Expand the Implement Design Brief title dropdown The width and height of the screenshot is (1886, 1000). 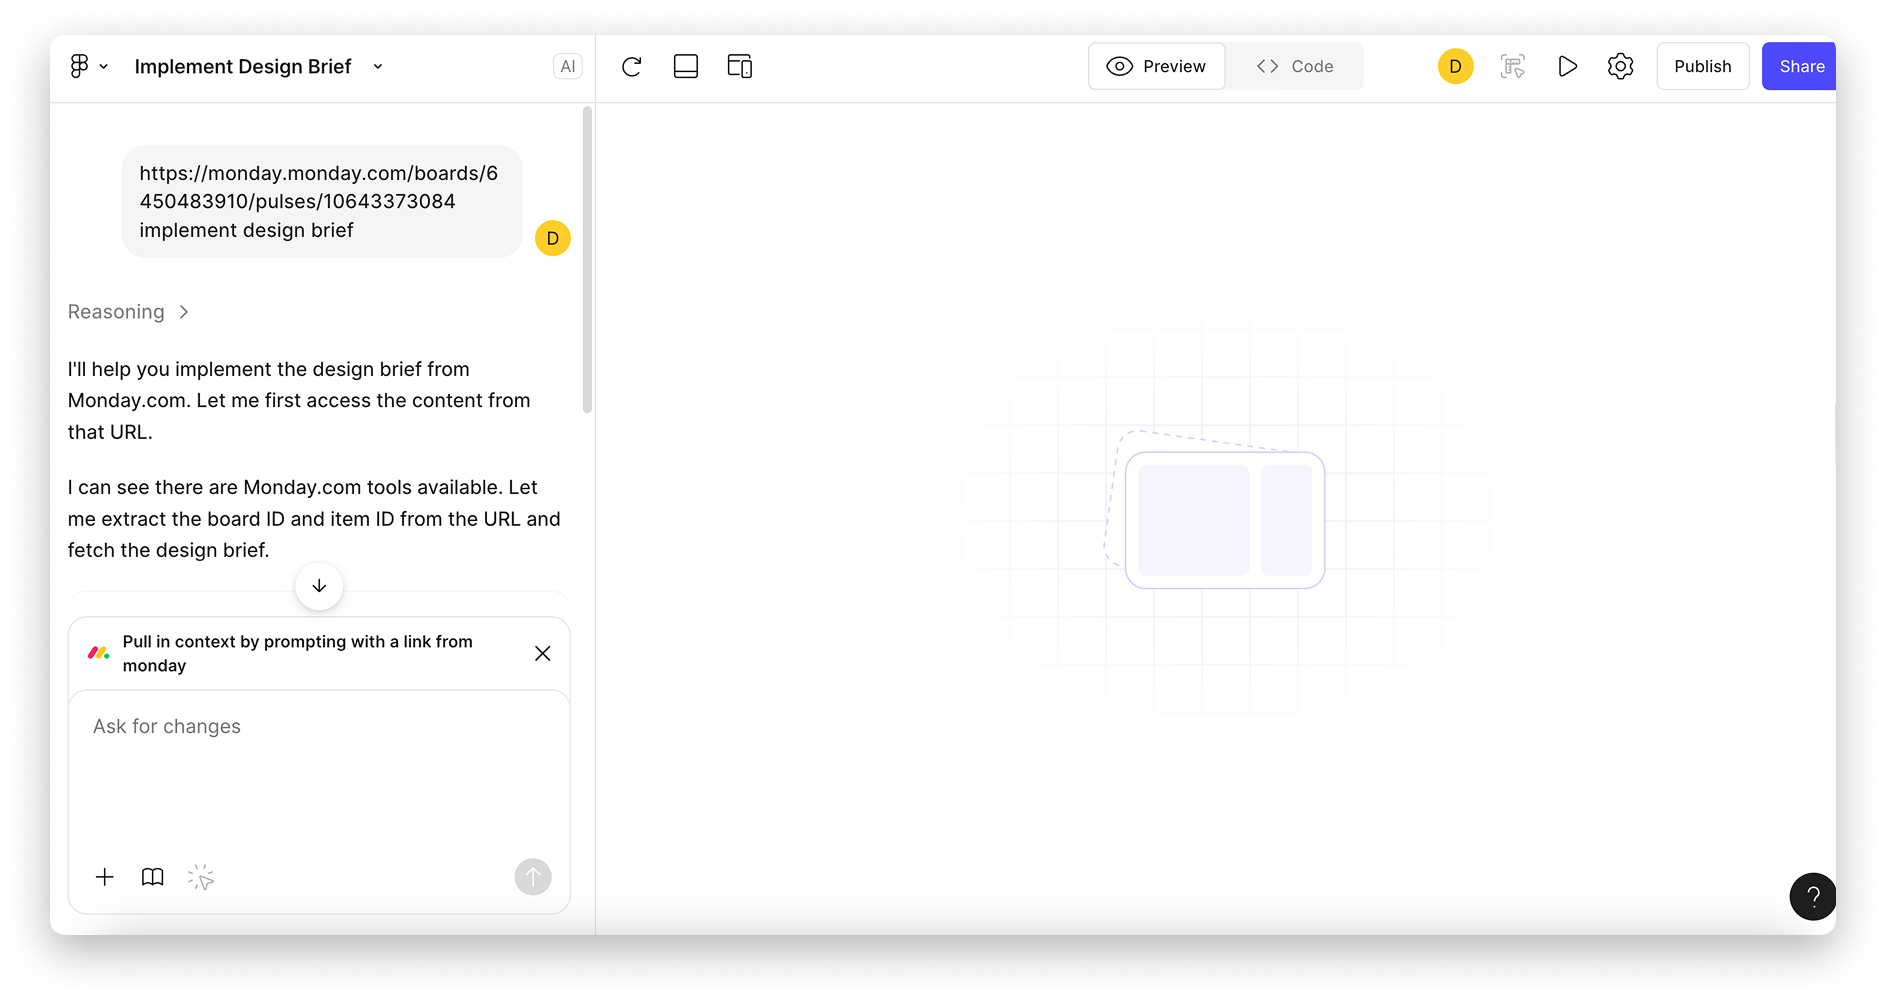click(378, 67)
